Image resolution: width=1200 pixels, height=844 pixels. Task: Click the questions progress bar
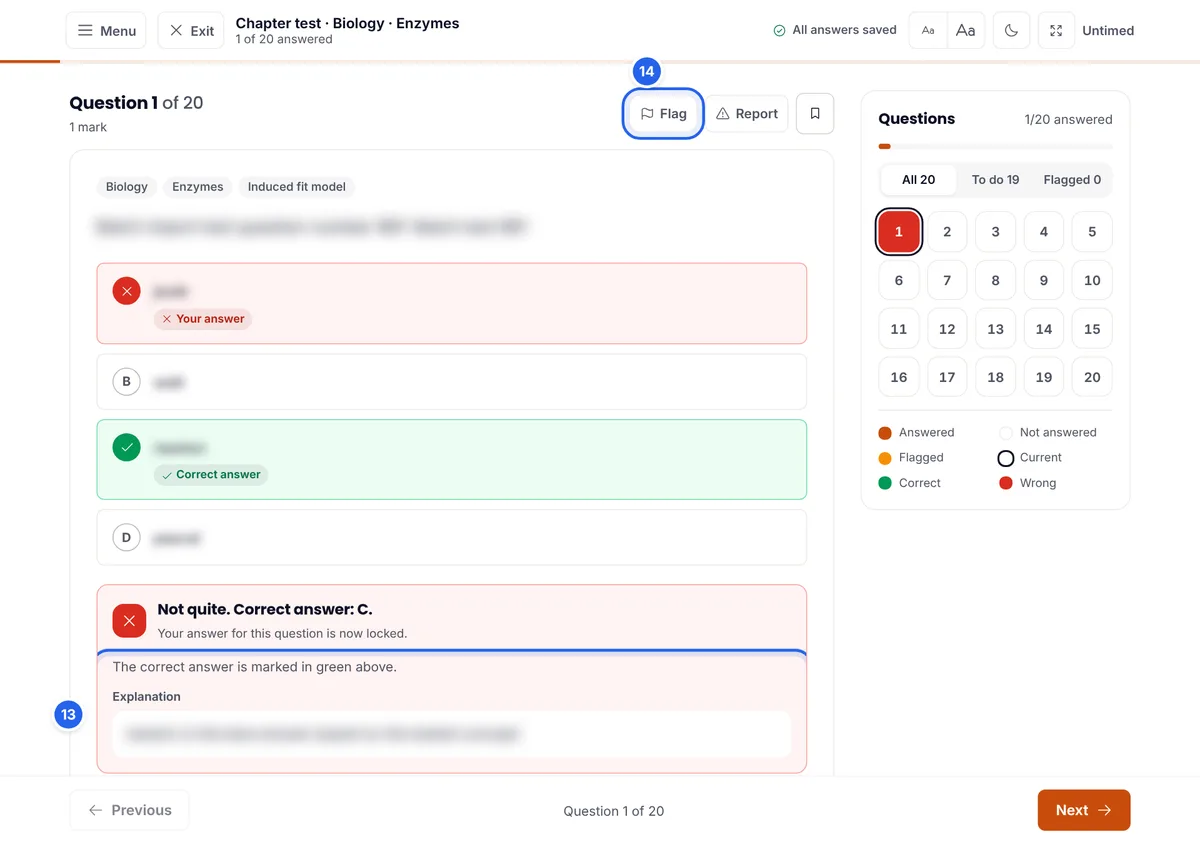[995, 147]
